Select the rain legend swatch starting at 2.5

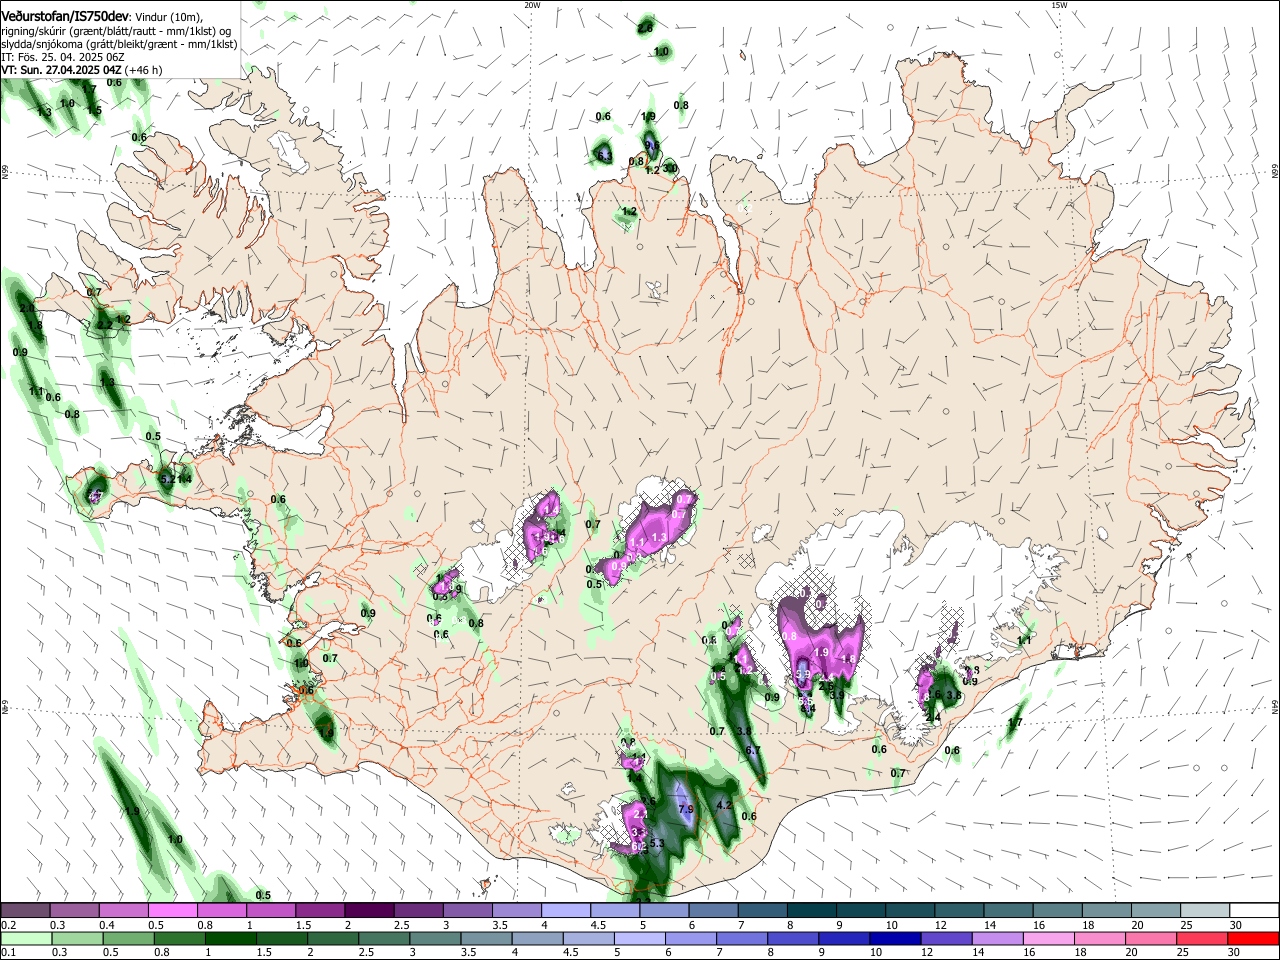[383, 938]
